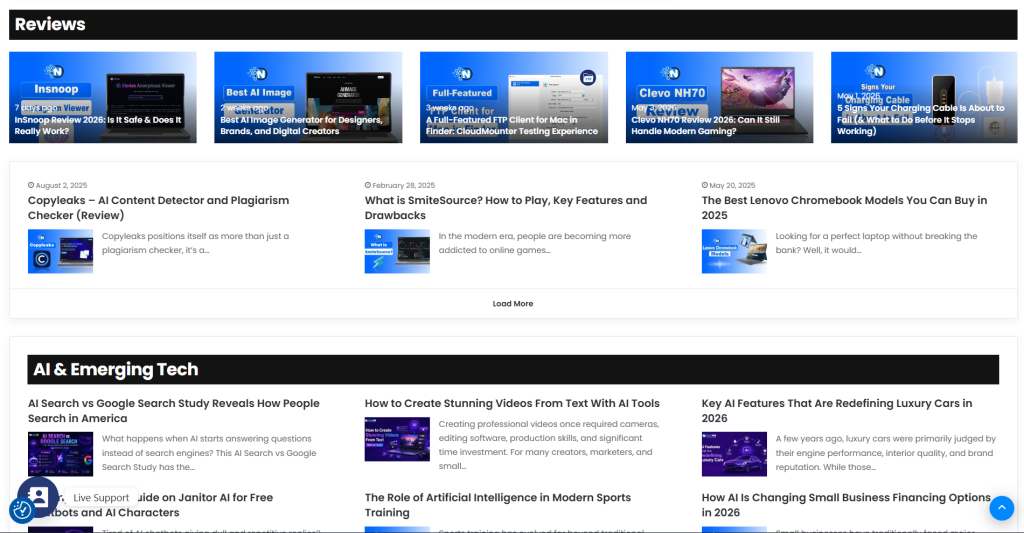Click the Copyleaks article thumbnail image
1024x533 pixels.
[60, 251]
